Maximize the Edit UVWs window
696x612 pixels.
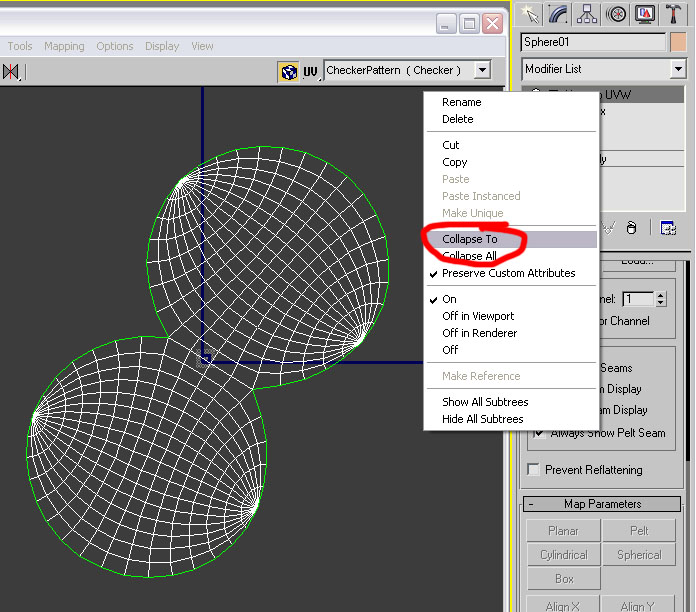coord(469,23)
